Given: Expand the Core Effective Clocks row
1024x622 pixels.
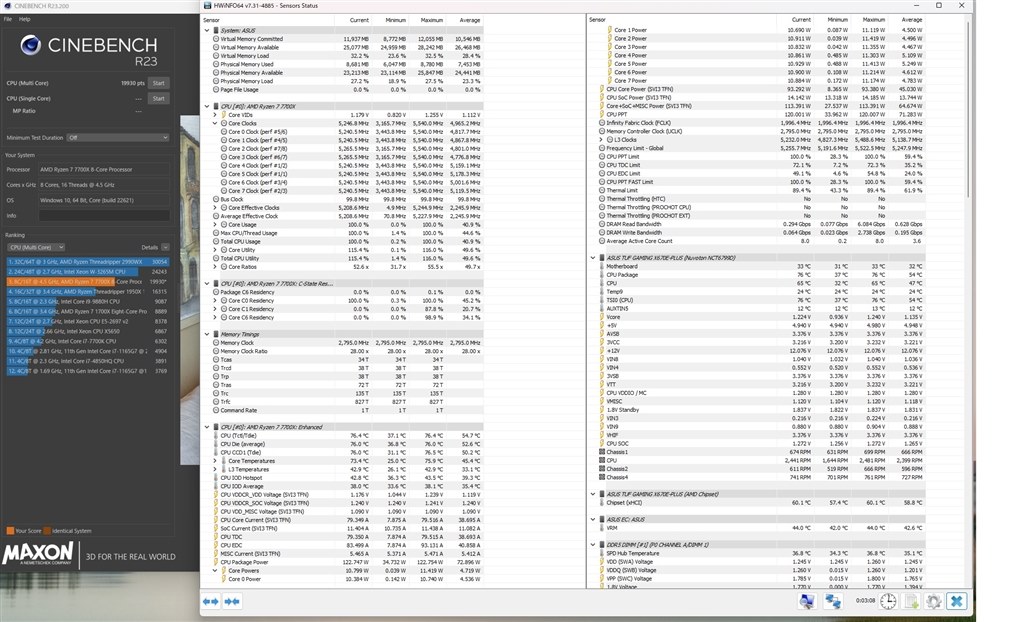Looking at the screenshot, I should (215, 208).
